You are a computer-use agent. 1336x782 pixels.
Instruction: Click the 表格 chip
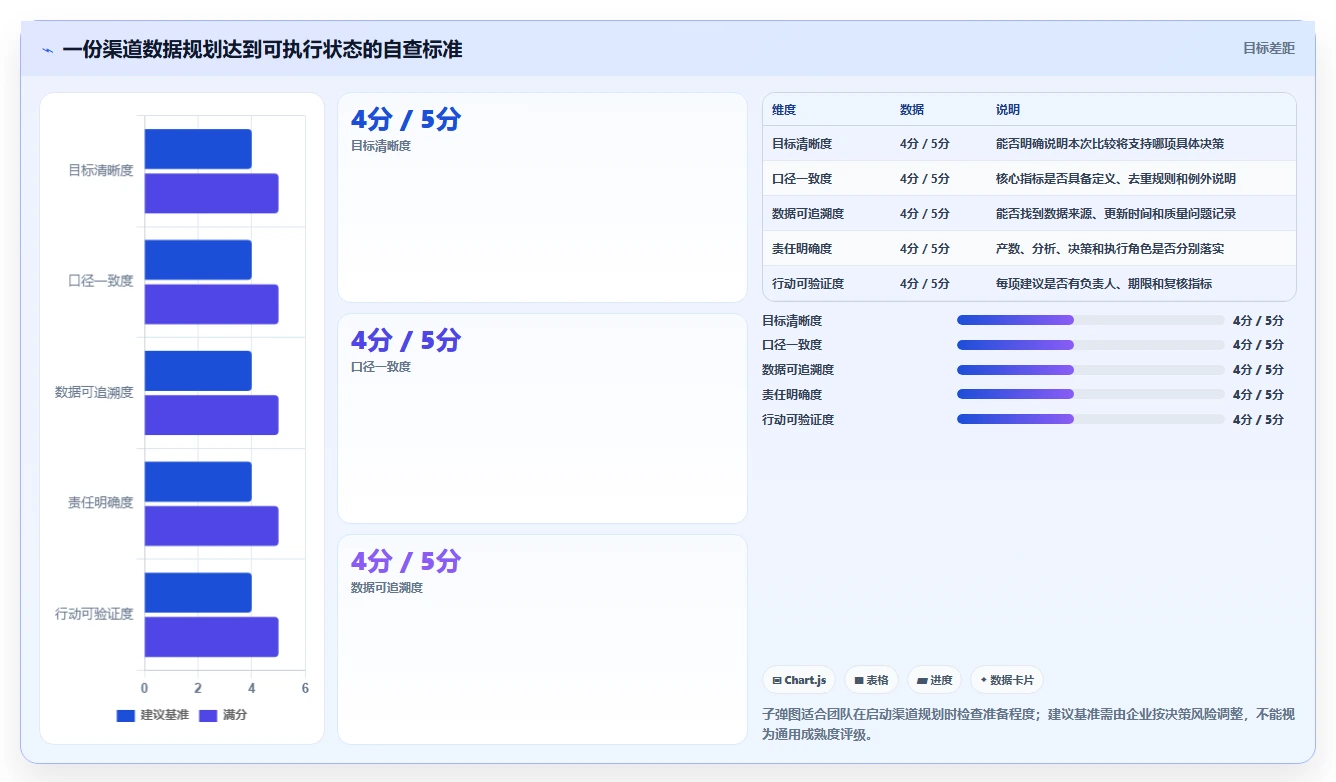tap(871, 680)
